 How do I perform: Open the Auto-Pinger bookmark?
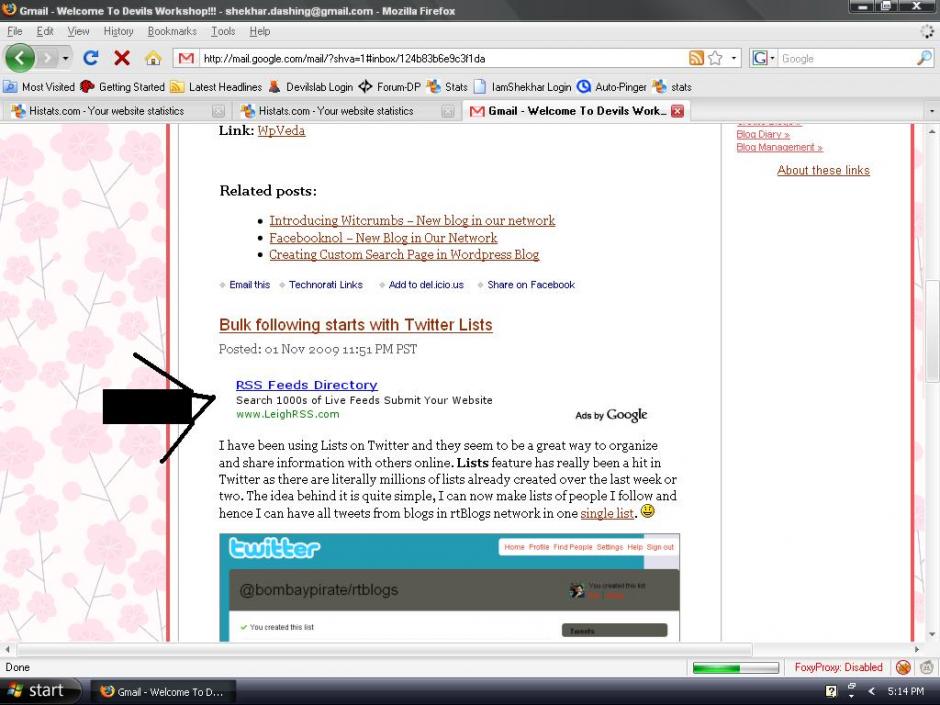click(612, 87)
